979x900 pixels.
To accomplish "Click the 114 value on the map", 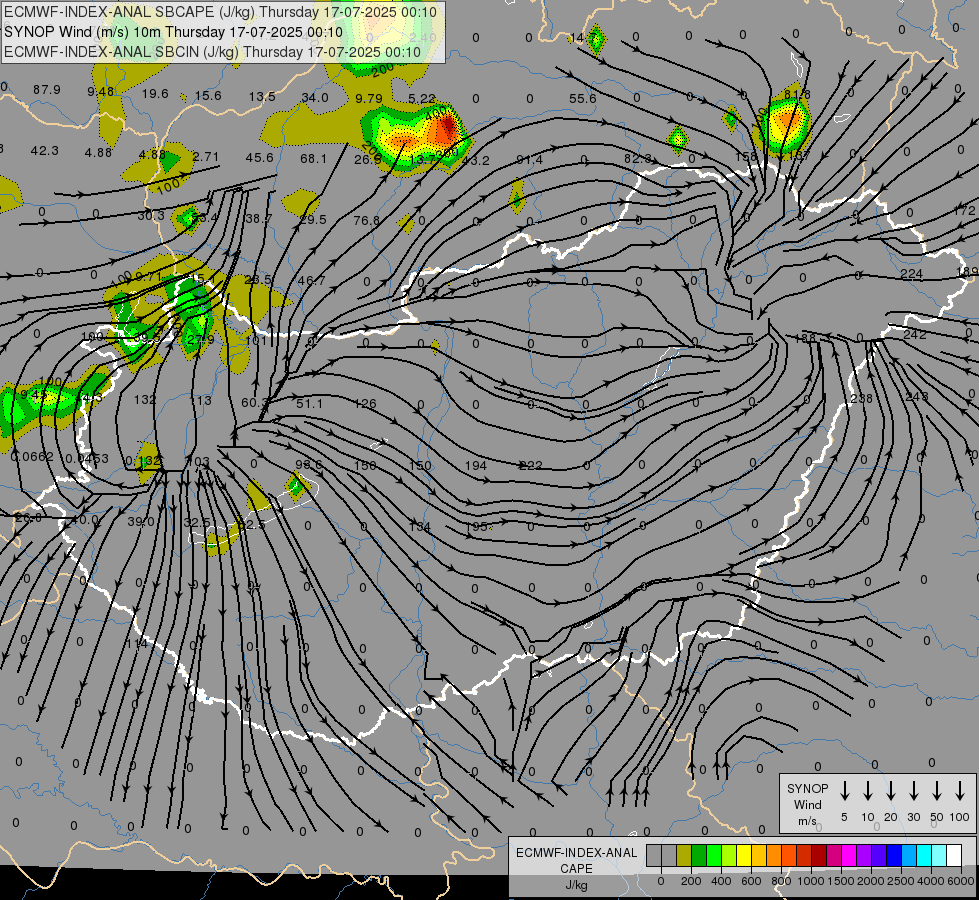I will coord(137,643).
